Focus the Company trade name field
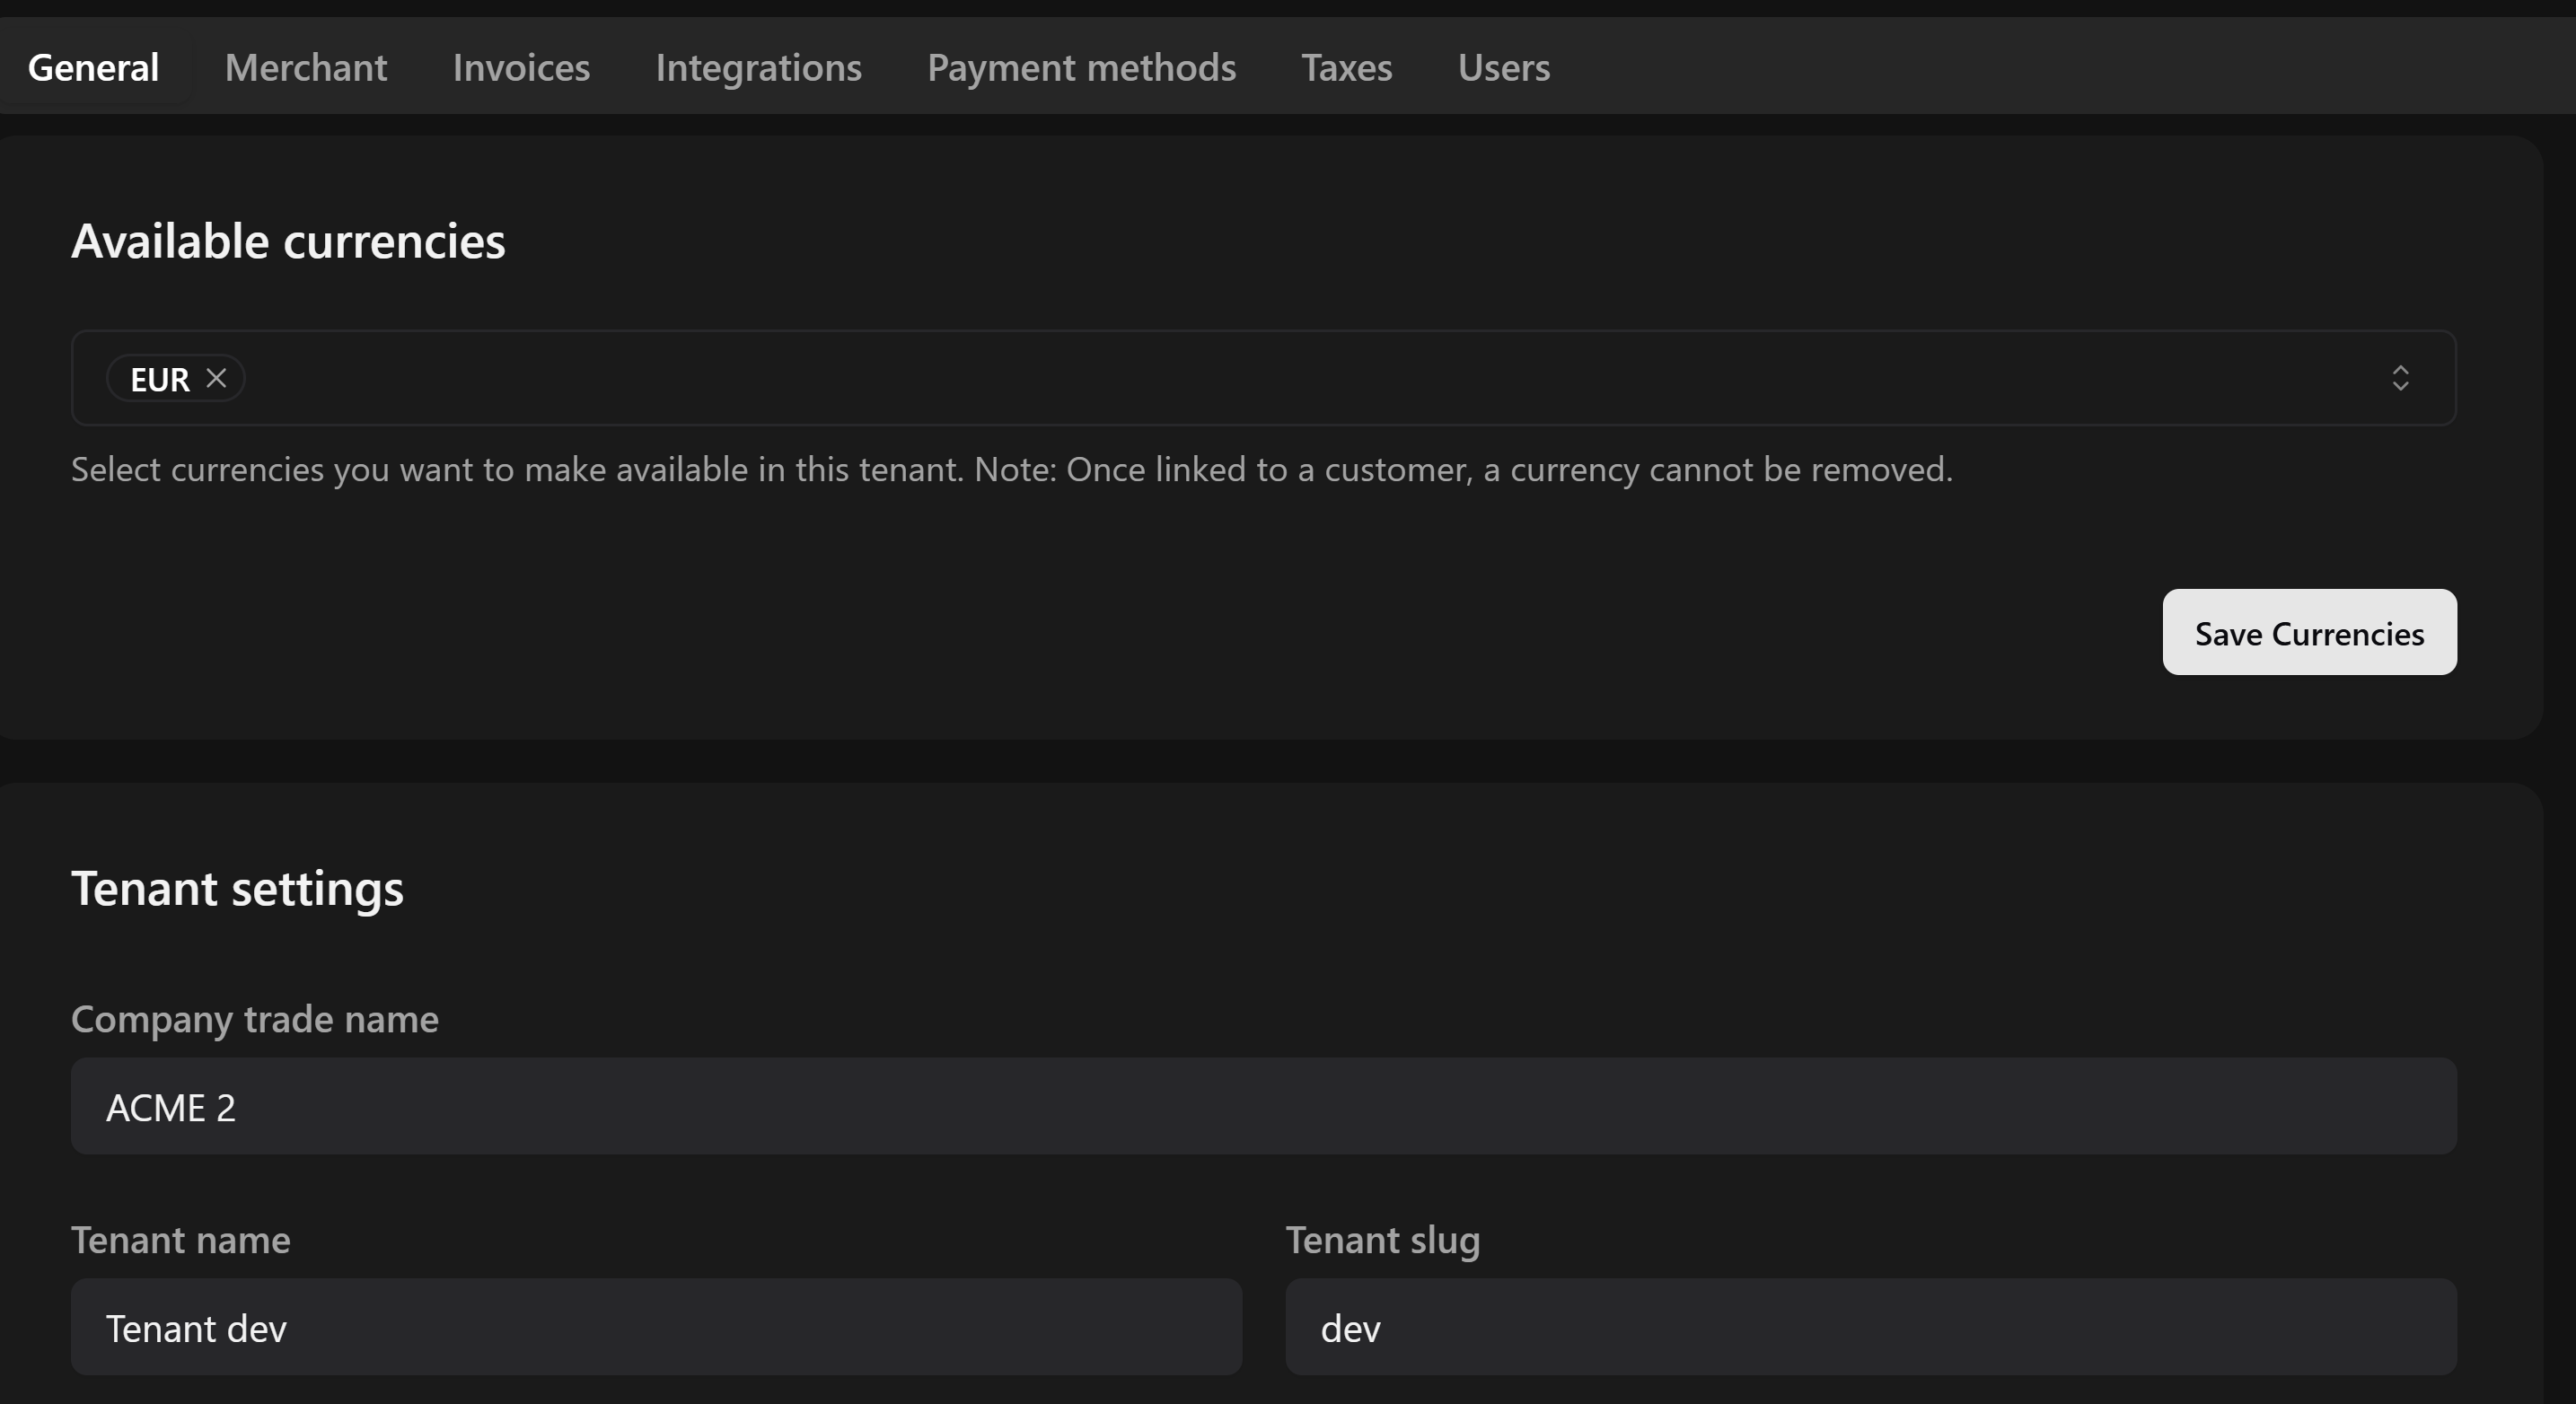The image size is (2576, 1404). [x=1263, y=1106]
